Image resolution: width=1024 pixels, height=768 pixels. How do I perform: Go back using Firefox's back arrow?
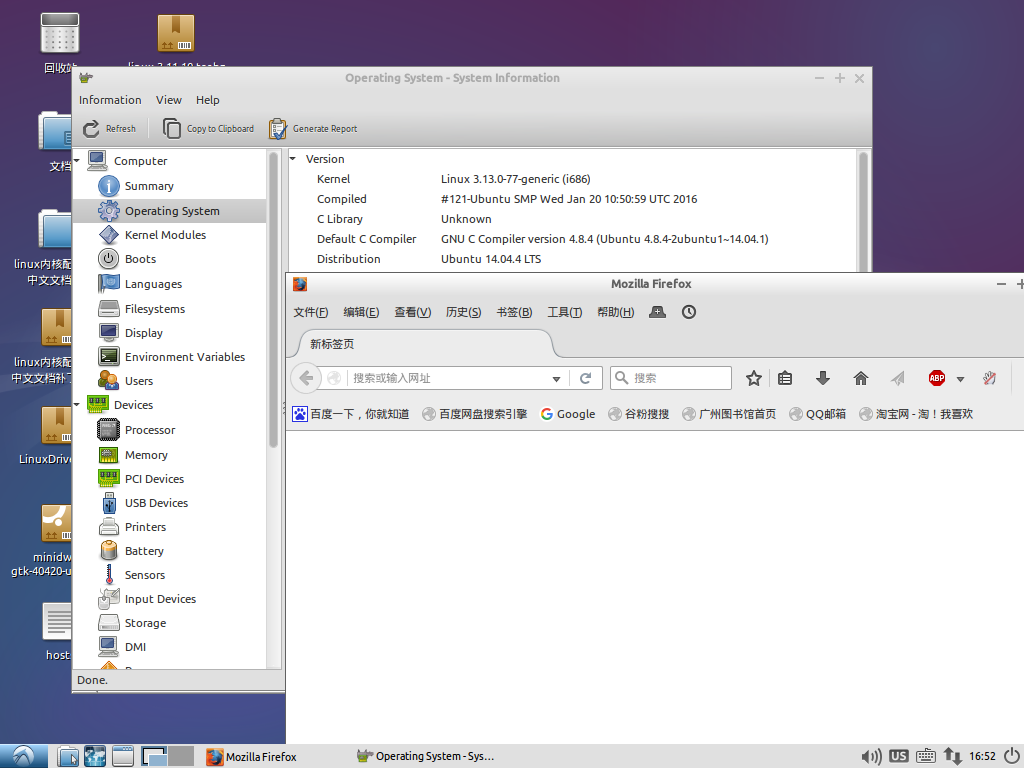(x=306, y=377)
